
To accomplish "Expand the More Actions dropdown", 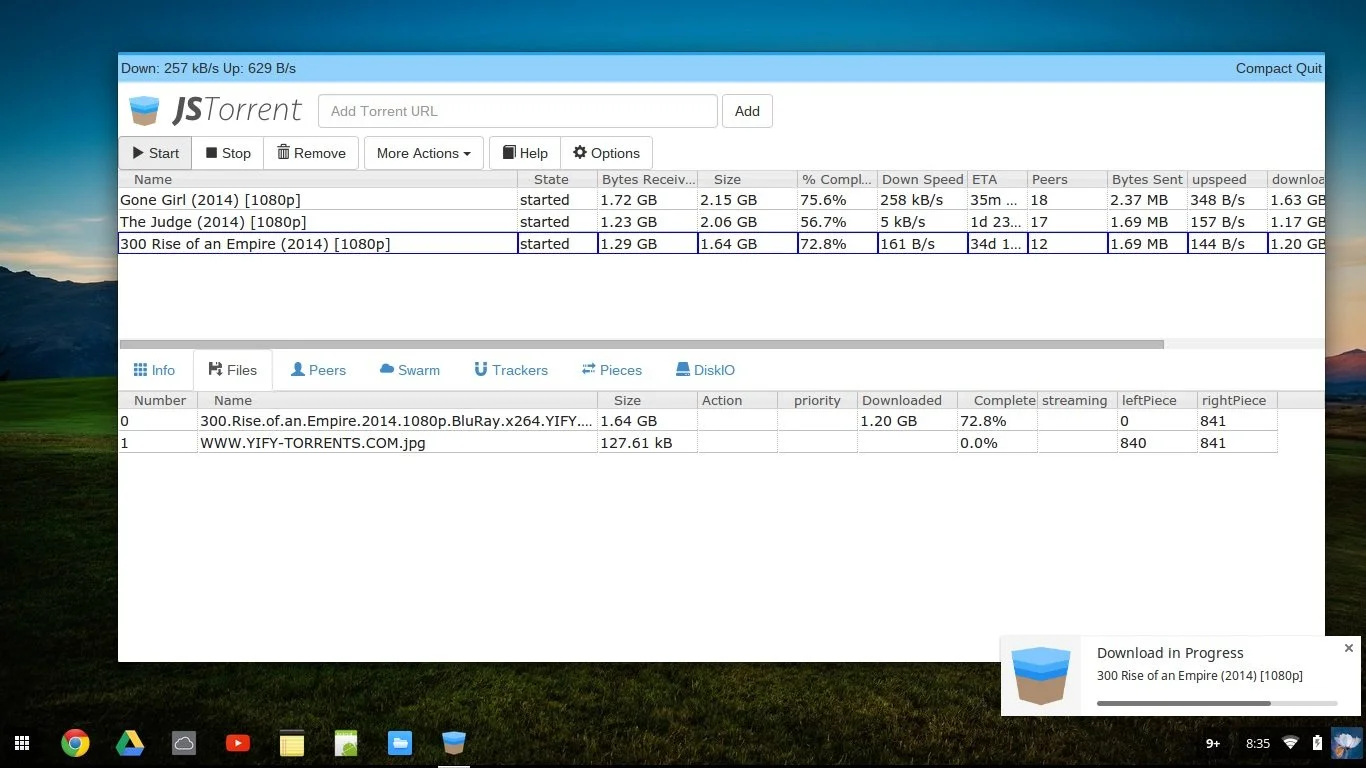I will pos(424,153).
